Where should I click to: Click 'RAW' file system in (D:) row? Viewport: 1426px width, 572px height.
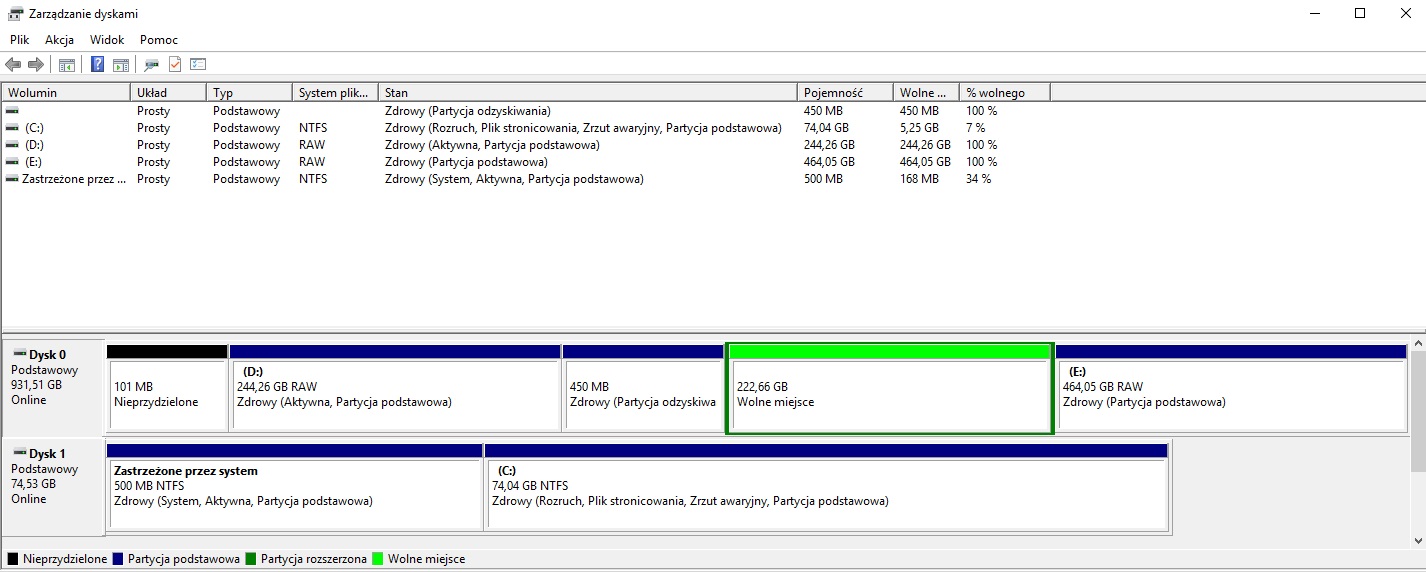click(311, 145)
